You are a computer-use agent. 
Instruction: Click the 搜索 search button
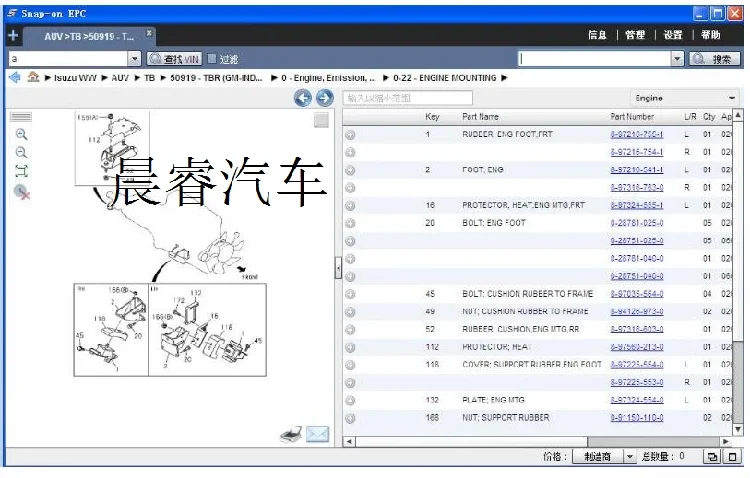tap(715, 59)
